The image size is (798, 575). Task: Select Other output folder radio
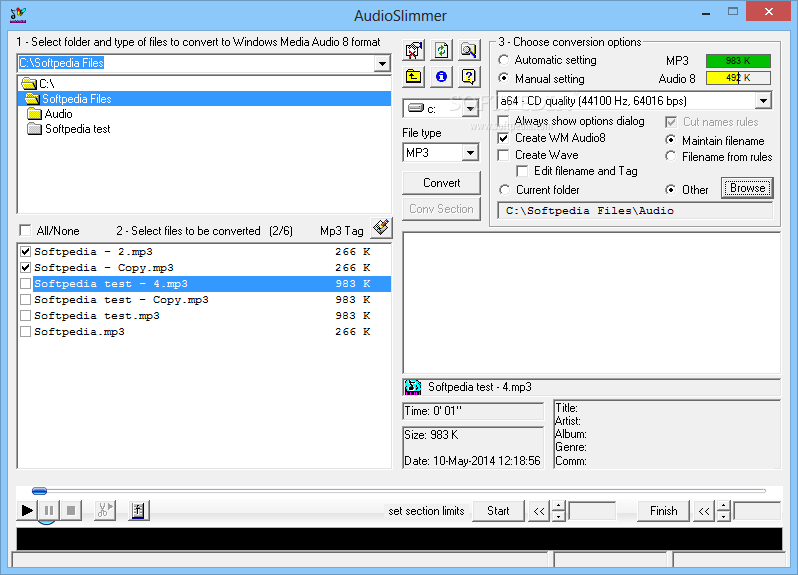(x=671, y=190)
